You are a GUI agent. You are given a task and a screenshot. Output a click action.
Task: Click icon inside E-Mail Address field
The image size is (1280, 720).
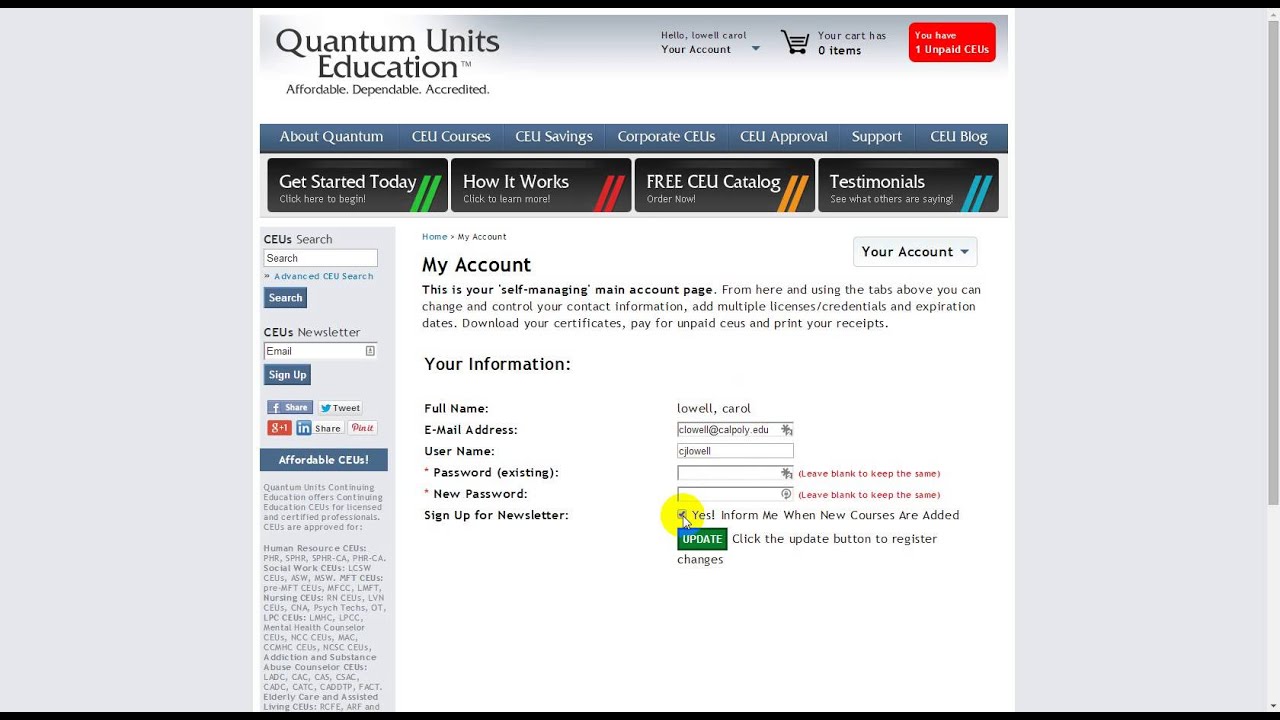(x=787, y=430)
